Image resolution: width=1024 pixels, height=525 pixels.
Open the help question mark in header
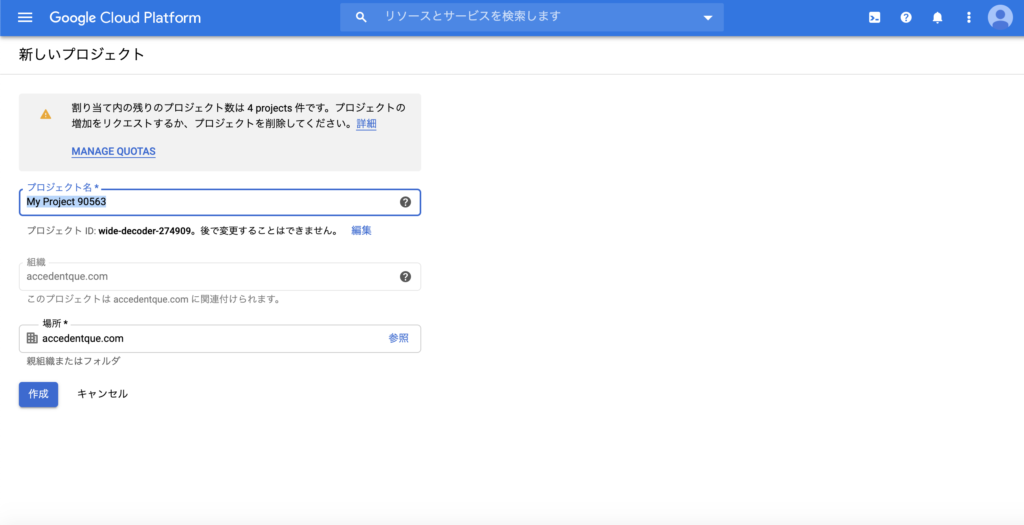[x=906, y=18]
